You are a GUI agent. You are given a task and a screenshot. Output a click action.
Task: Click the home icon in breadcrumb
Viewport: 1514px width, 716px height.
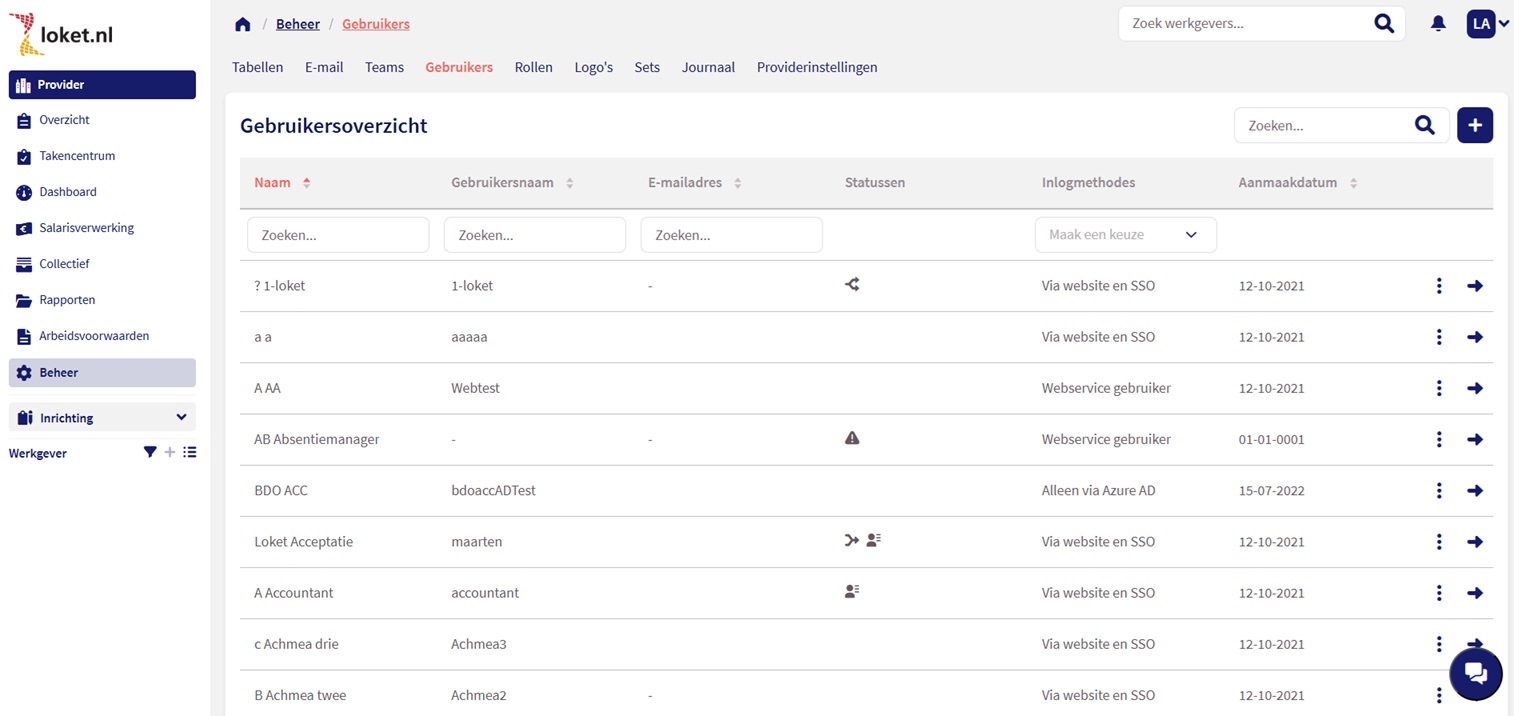(x=242, y=24)
